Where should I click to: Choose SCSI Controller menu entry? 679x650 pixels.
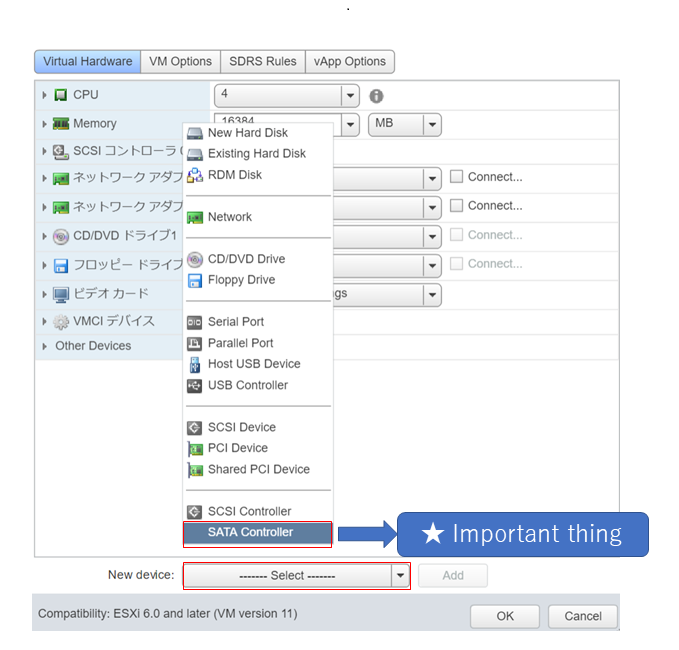click(x=258, y=512)
